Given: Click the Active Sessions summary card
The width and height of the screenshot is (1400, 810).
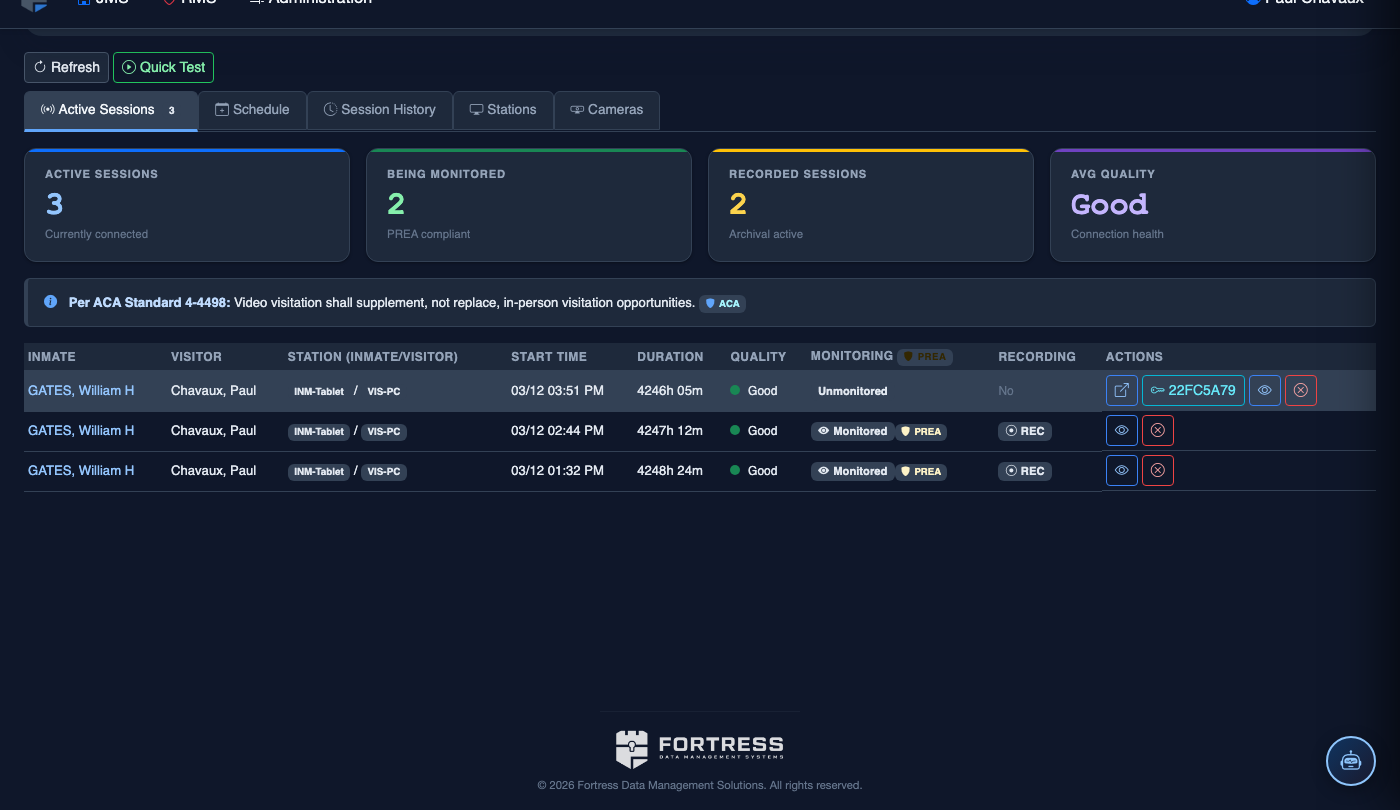Looking at the screenshot, I should 187,205.
